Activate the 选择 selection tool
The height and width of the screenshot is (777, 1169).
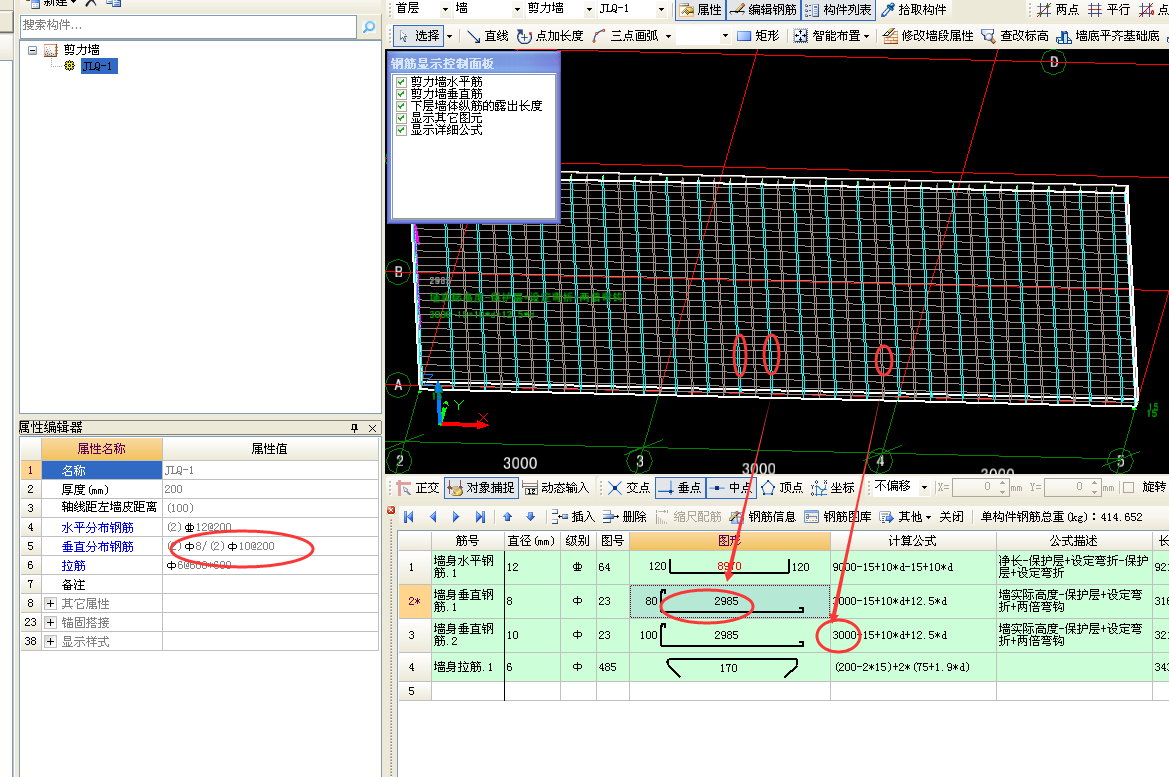418,36
